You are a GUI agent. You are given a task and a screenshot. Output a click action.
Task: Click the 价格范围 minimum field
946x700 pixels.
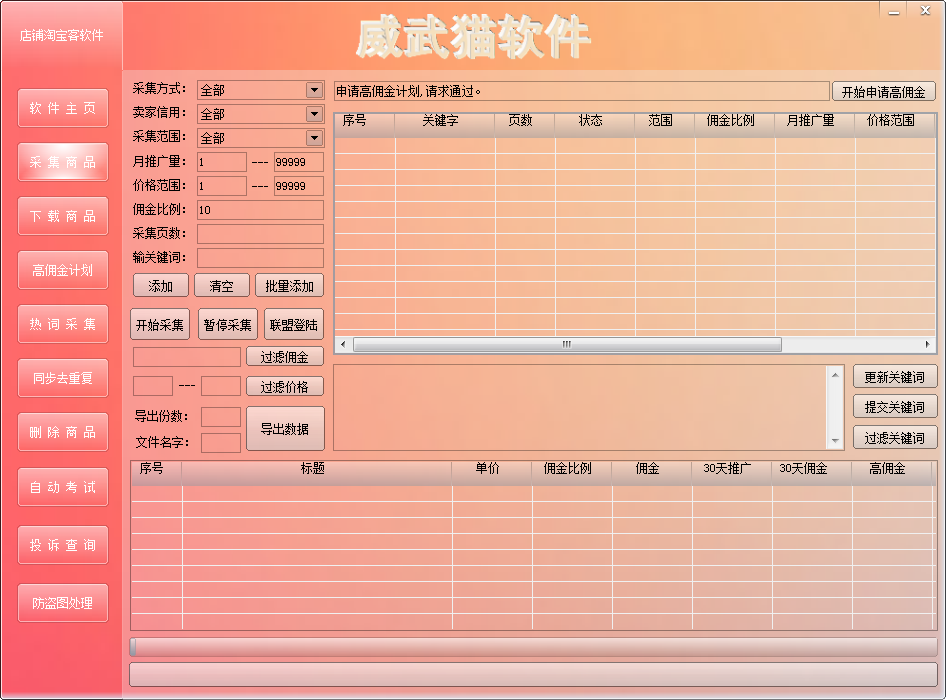point(221,186)
